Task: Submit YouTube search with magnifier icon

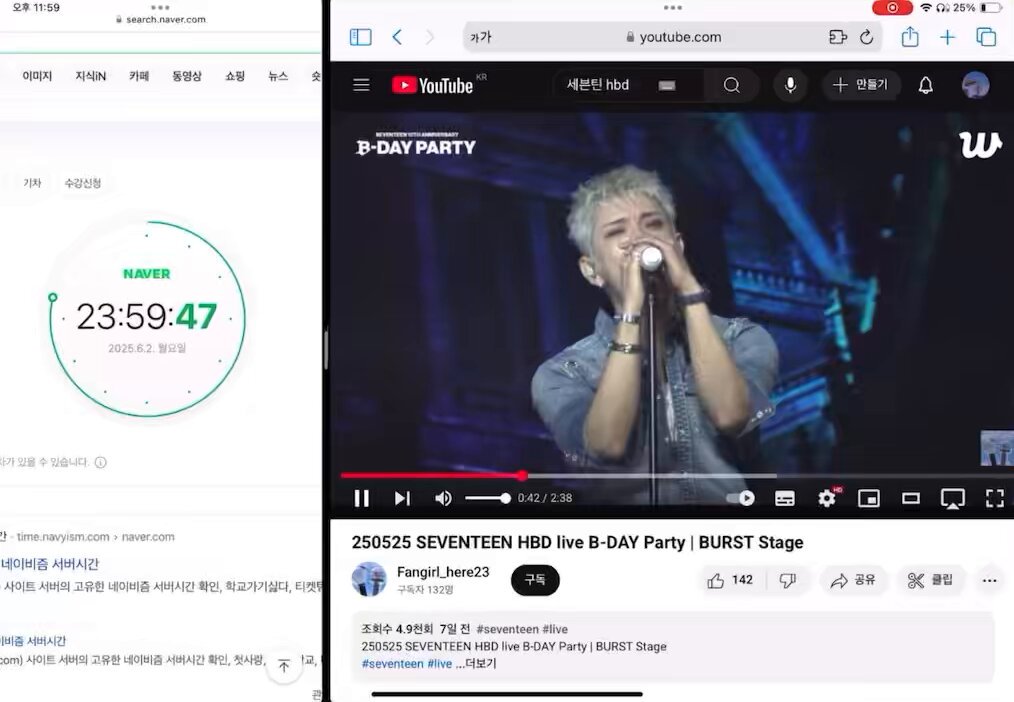Action: 731,85
